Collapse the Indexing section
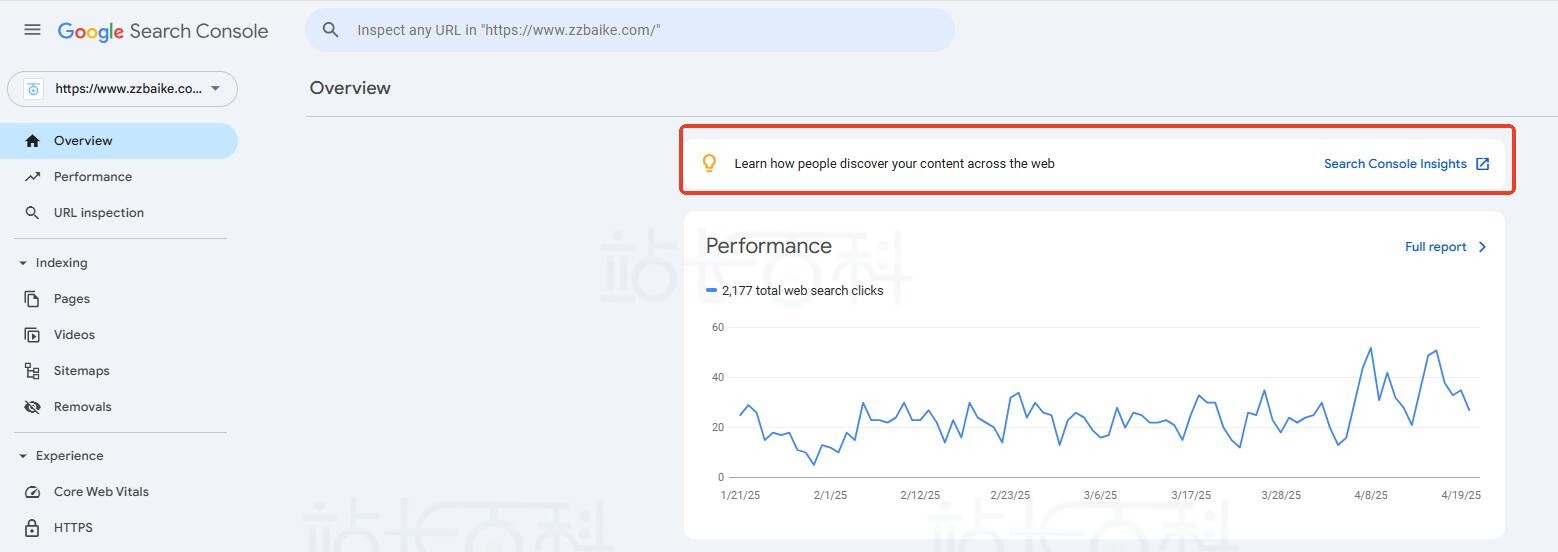 (x=23, y=263)
